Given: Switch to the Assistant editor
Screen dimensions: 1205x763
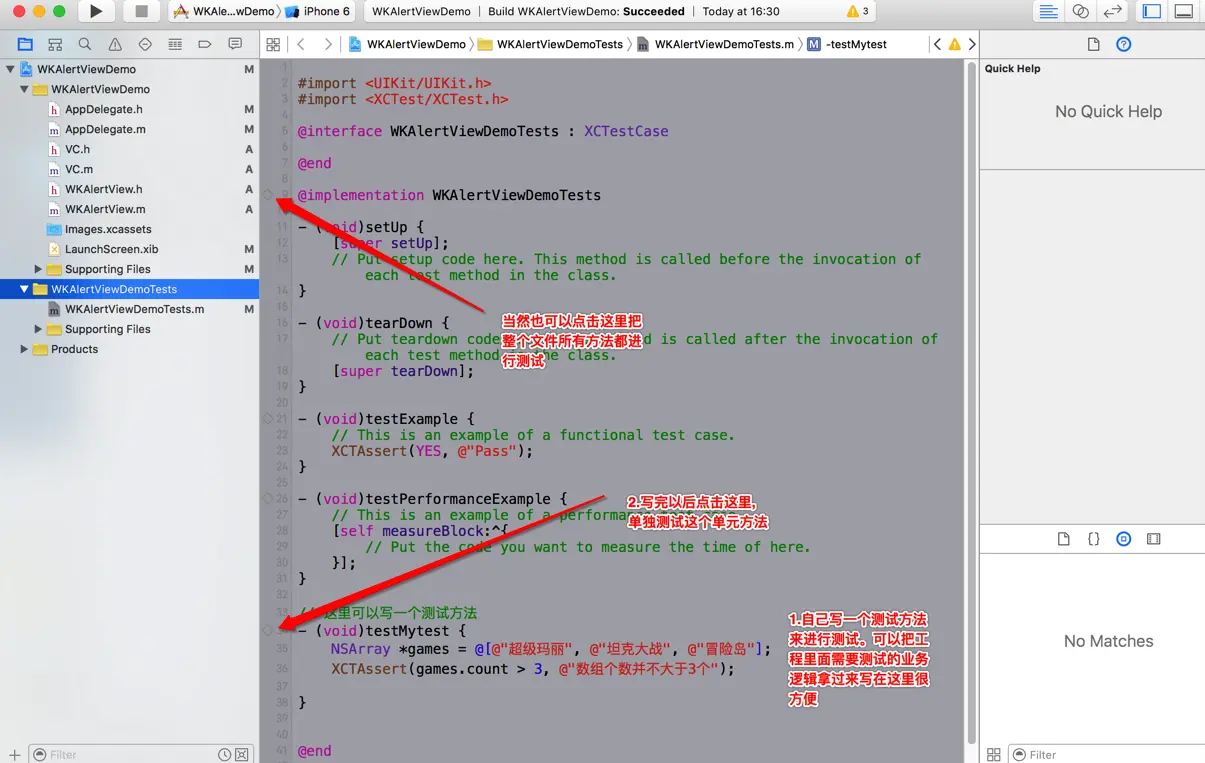Looking at the screenshot, I should 1080,11.
